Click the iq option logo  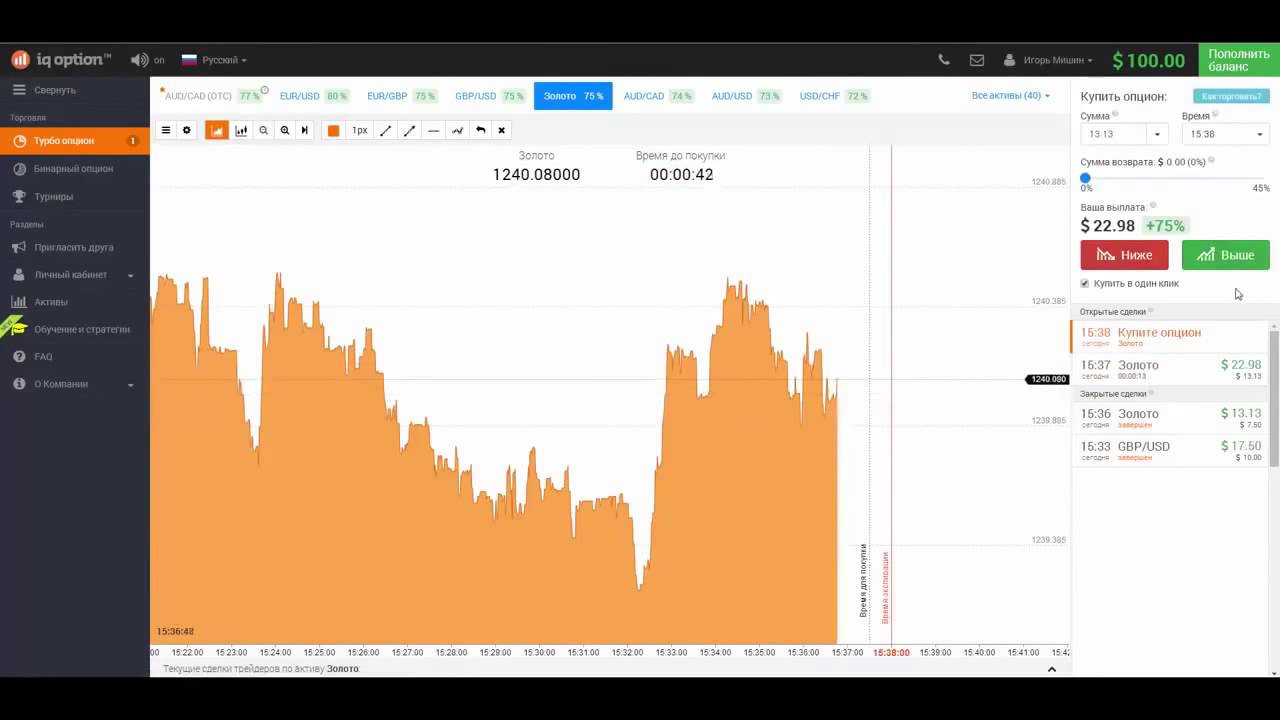click(x=61, y=59)
